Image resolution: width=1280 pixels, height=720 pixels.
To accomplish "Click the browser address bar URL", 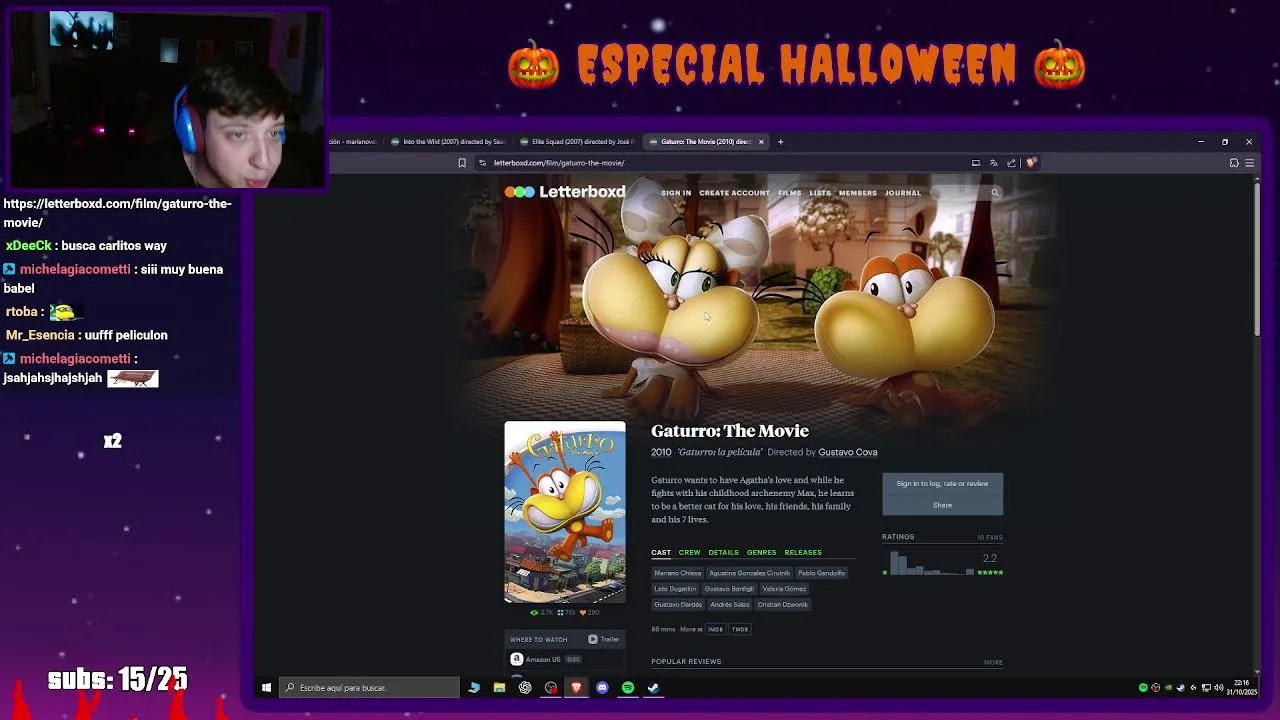I will [559, 163].
